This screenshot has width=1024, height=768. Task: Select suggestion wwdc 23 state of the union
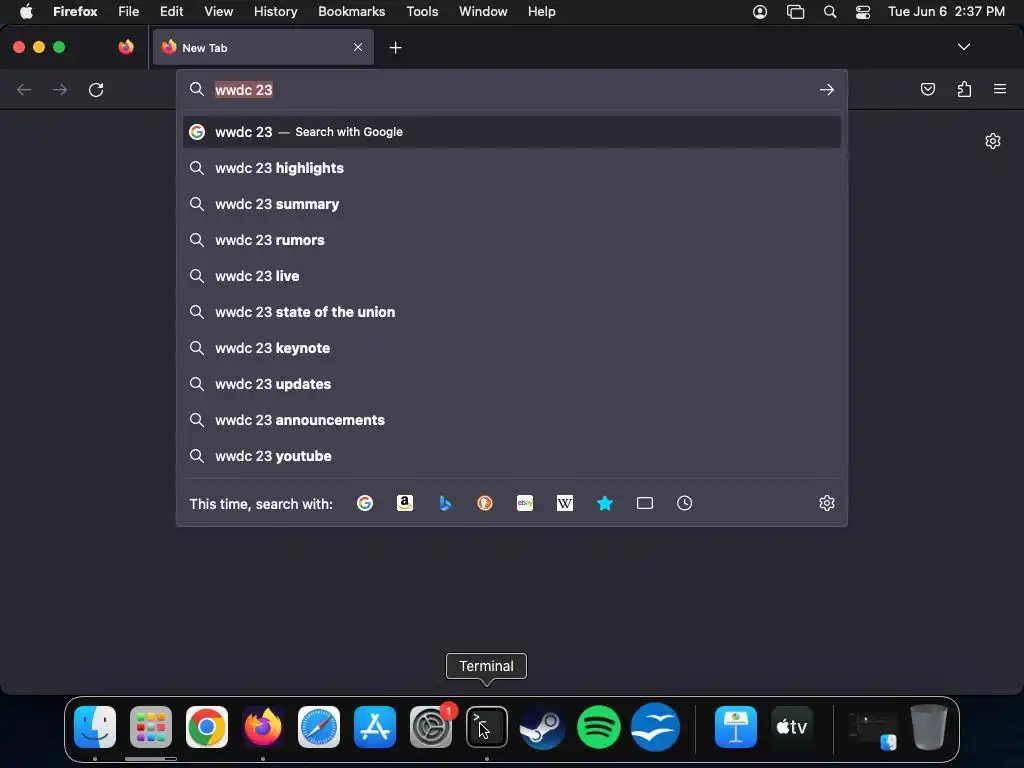(511, 312)
